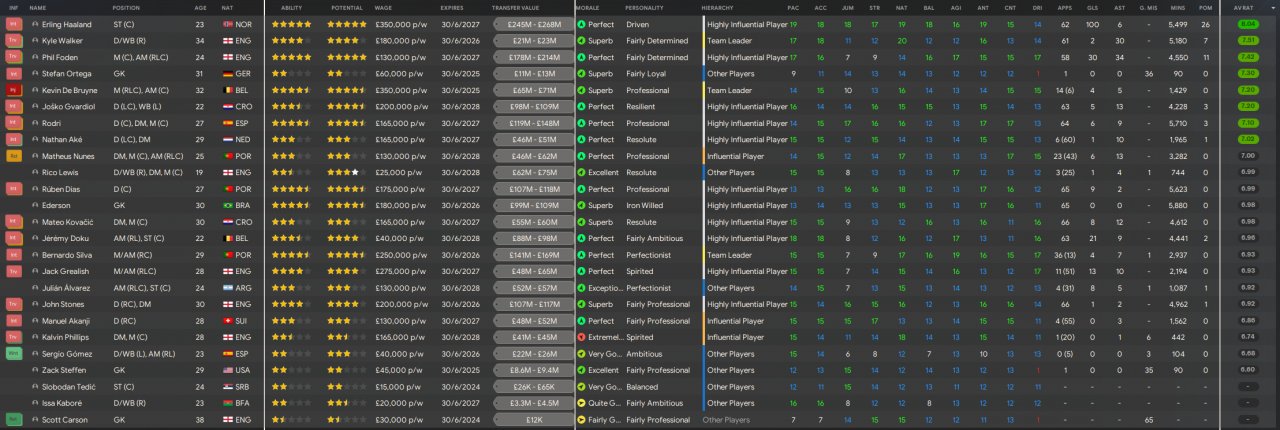
Task: Sort by the Age column header
Action: click(x=200, y=7)
